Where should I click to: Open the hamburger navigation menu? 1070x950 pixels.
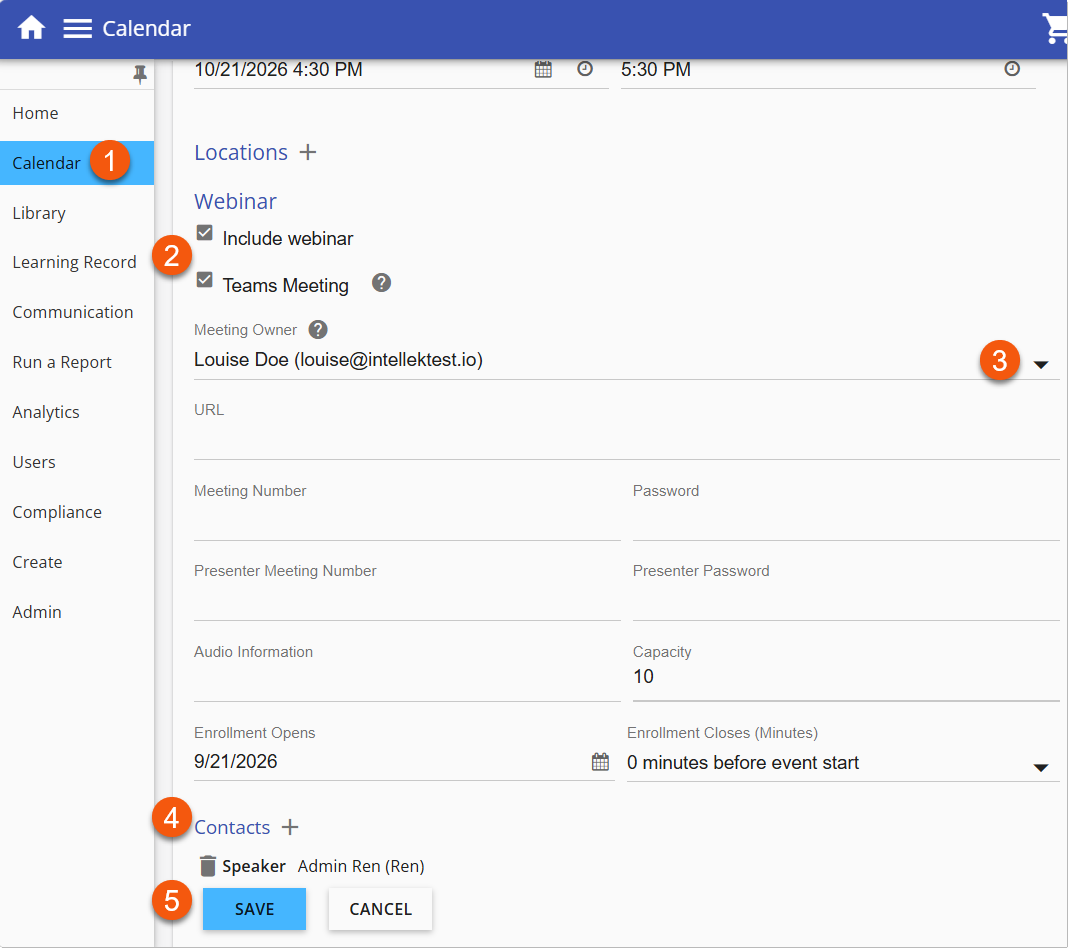[x=77, y=29]
